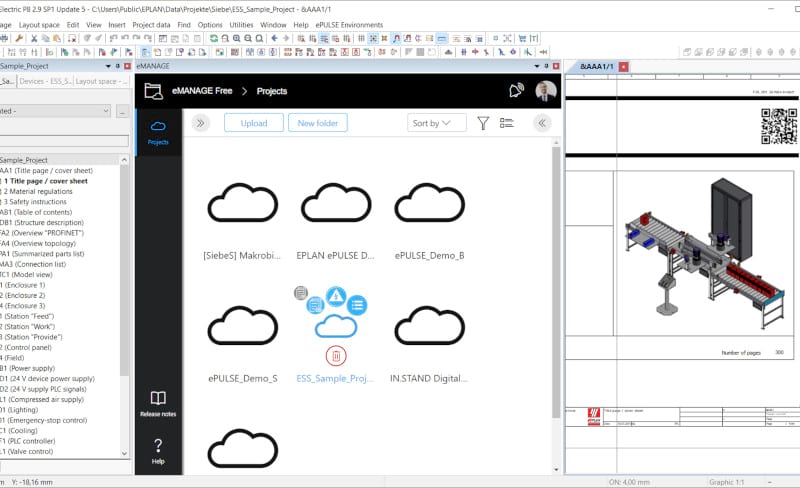Open the filter combo box in navigator

pyautogui.click(x=55, y=111)
